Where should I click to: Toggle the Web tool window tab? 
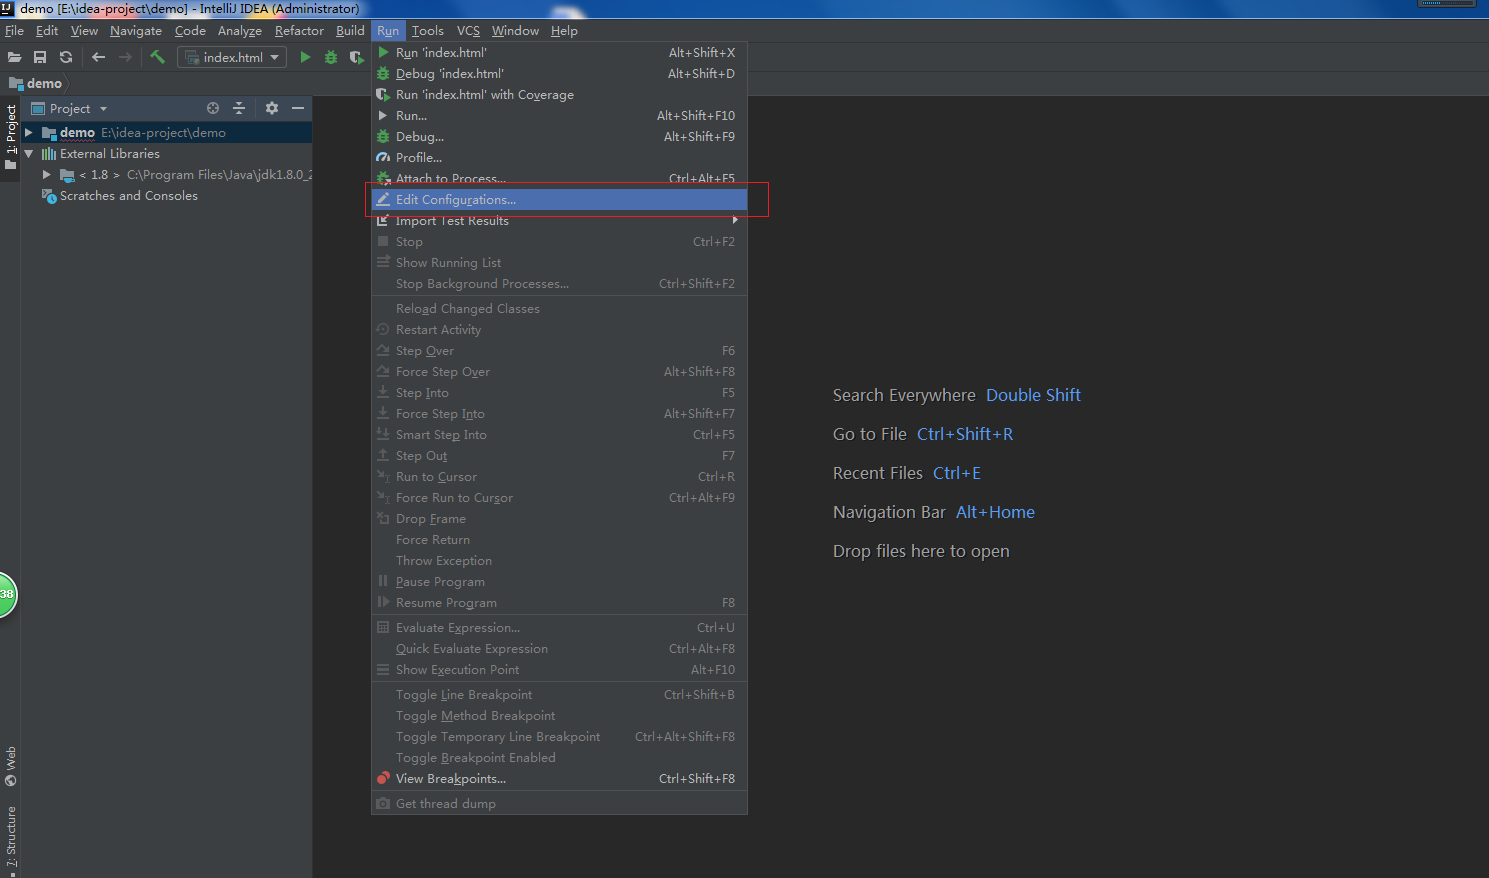[x=10, y=767]
